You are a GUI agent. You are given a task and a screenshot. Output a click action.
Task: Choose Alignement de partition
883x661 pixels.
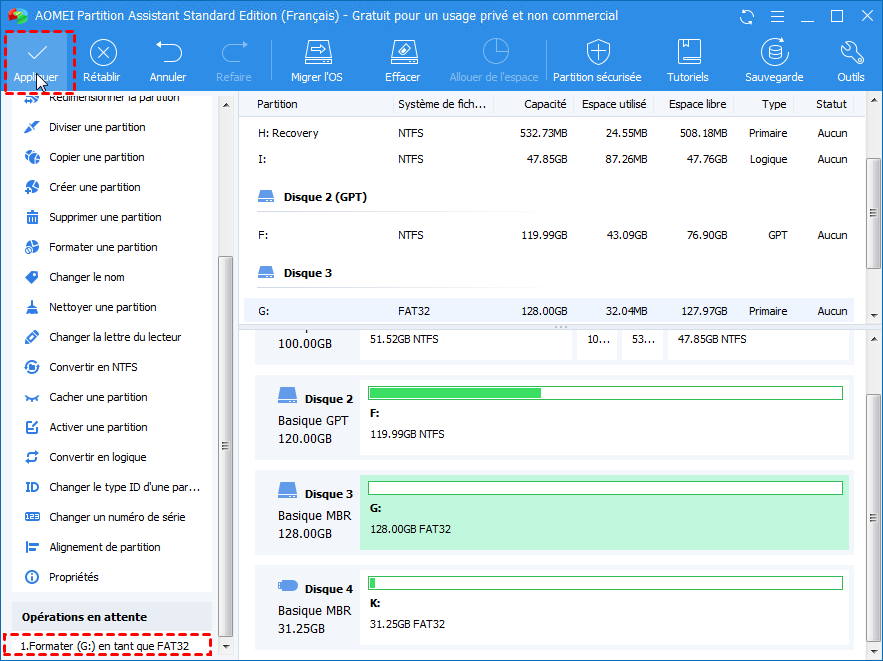click(105, 547)
